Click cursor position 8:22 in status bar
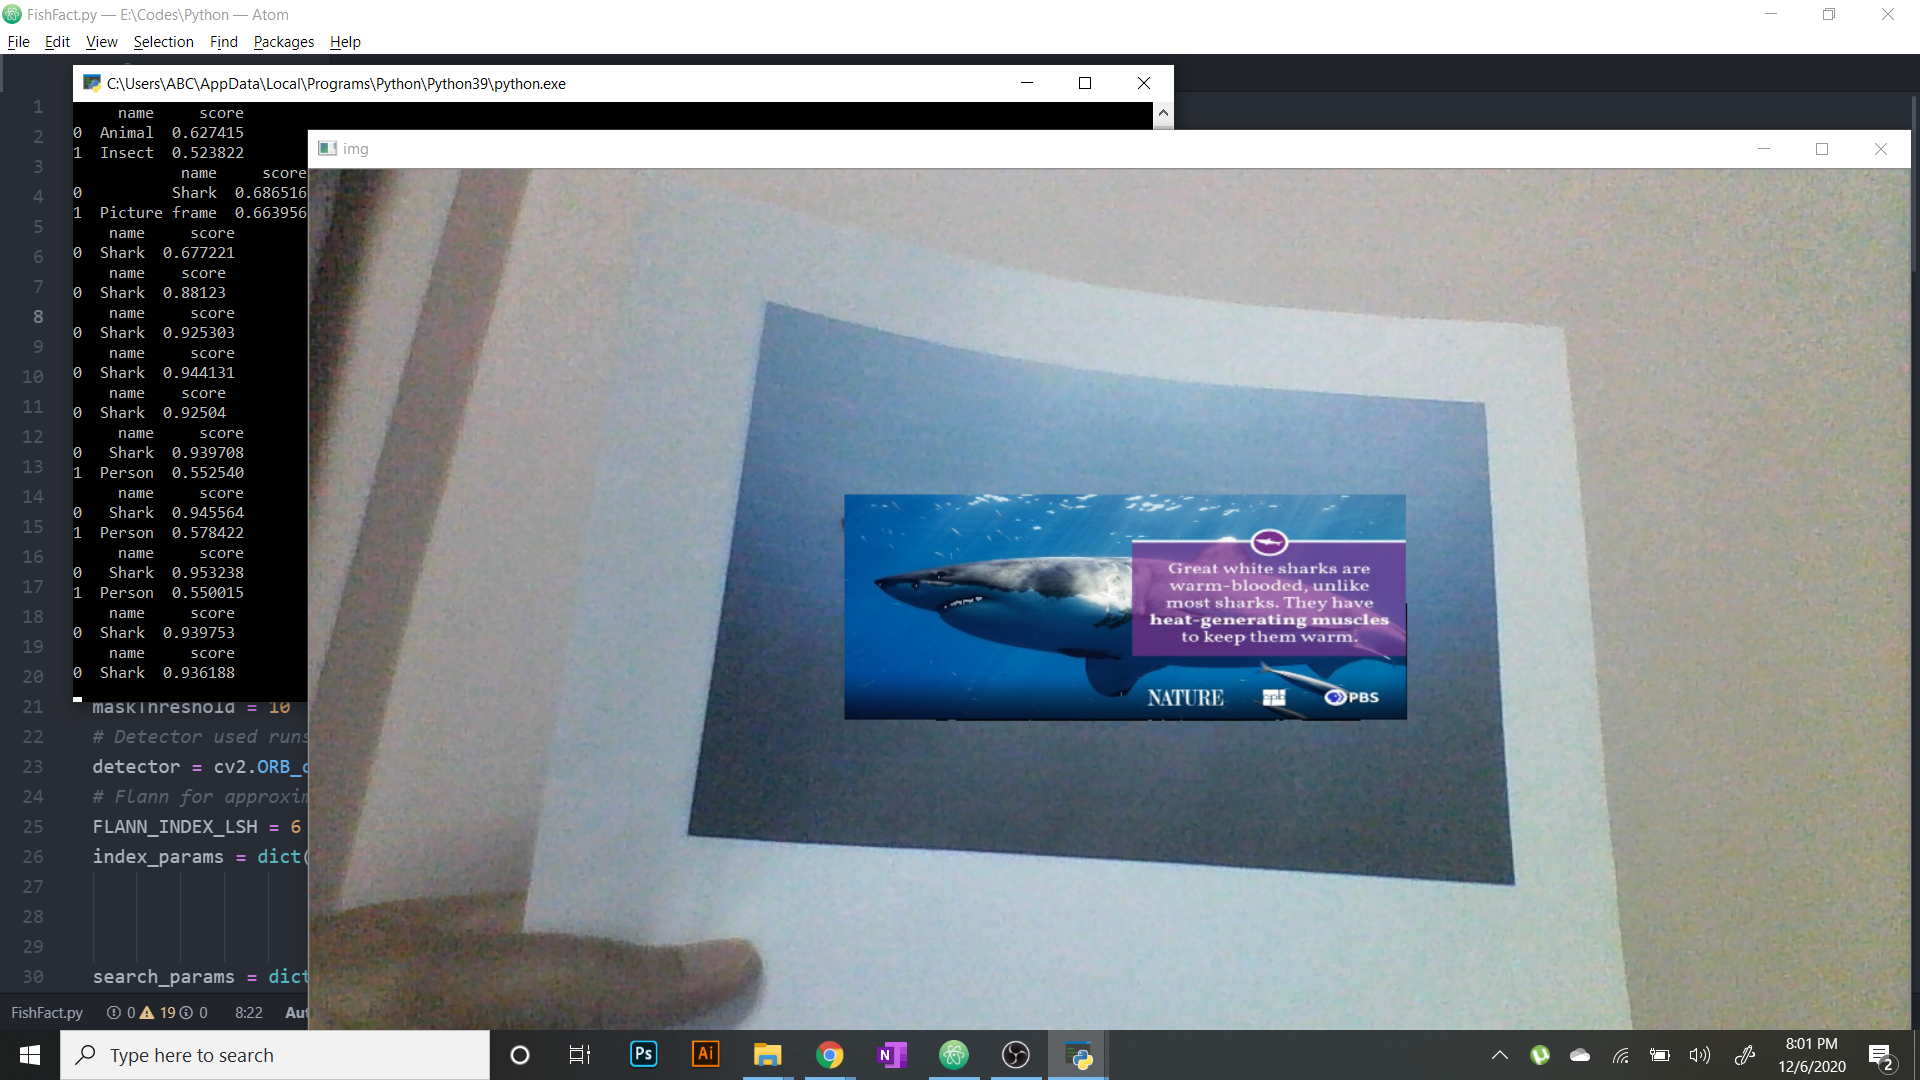The image size is (1920, 1080). point(248,1013)
